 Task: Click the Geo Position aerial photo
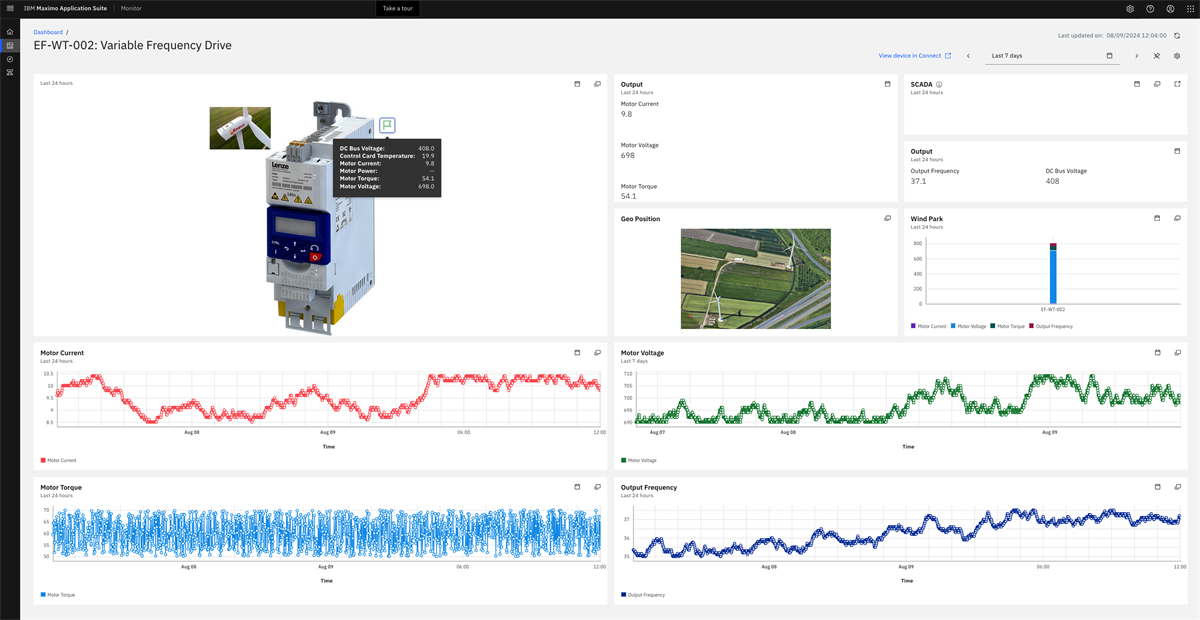tap(755, 278)
